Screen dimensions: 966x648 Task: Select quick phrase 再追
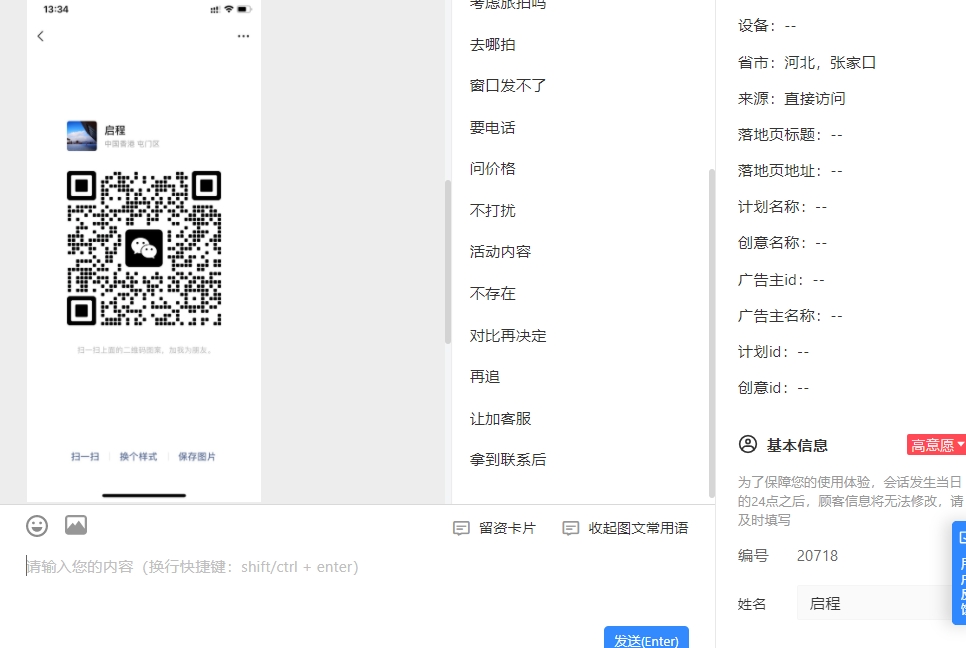point(485,377)
